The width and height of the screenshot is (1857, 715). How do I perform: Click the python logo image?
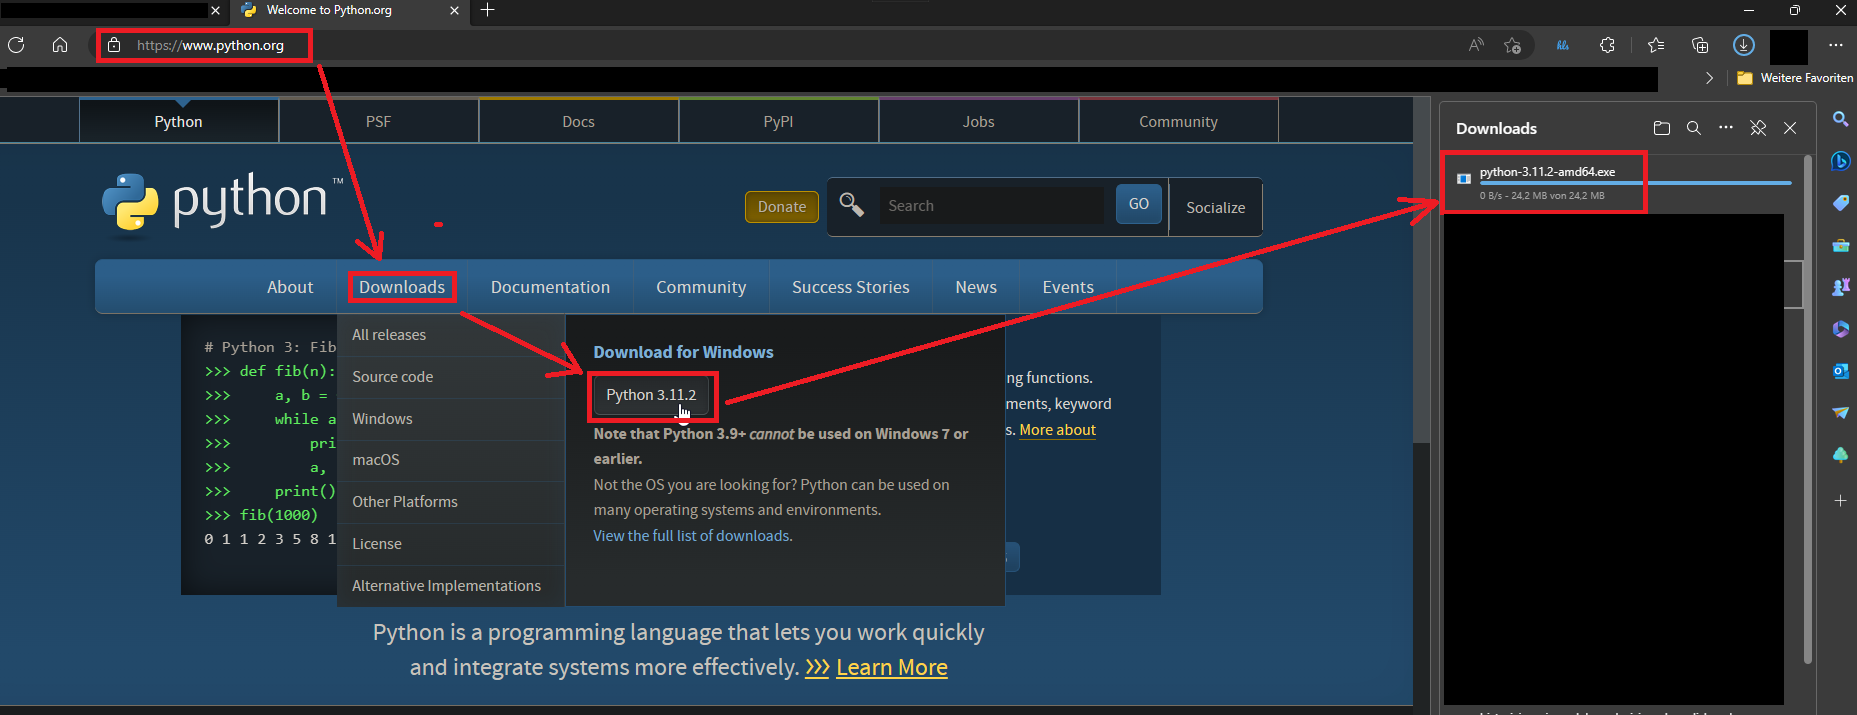click(222, 203)
